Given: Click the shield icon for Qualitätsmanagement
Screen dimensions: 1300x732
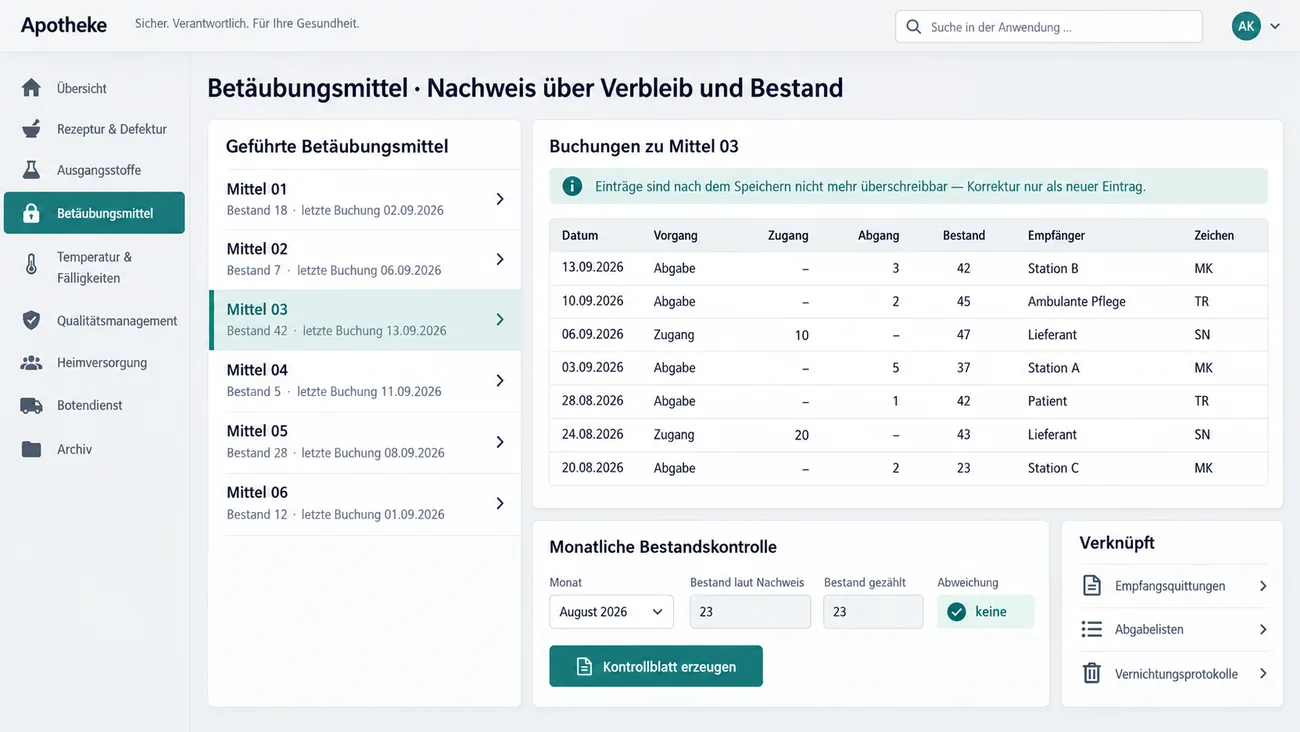Looking at the screenshot, I should point(31,321).
